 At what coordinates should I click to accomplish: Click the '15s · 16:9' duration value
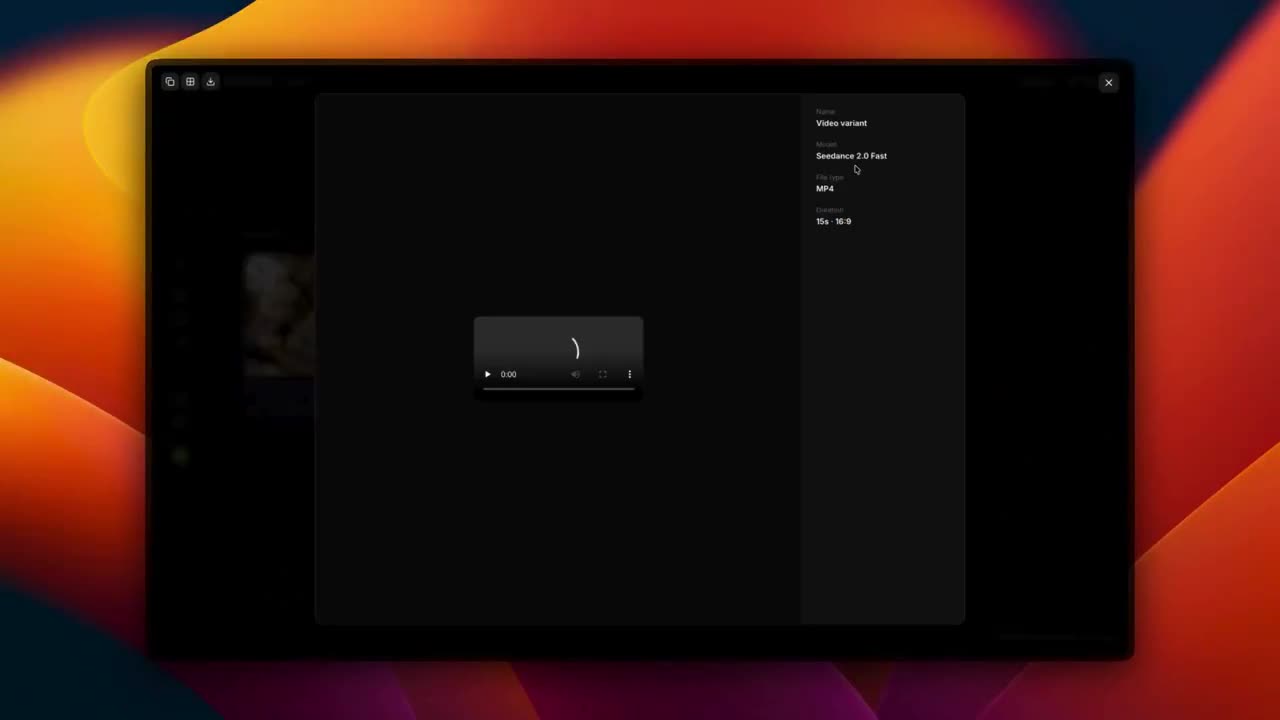coord(833,221)
